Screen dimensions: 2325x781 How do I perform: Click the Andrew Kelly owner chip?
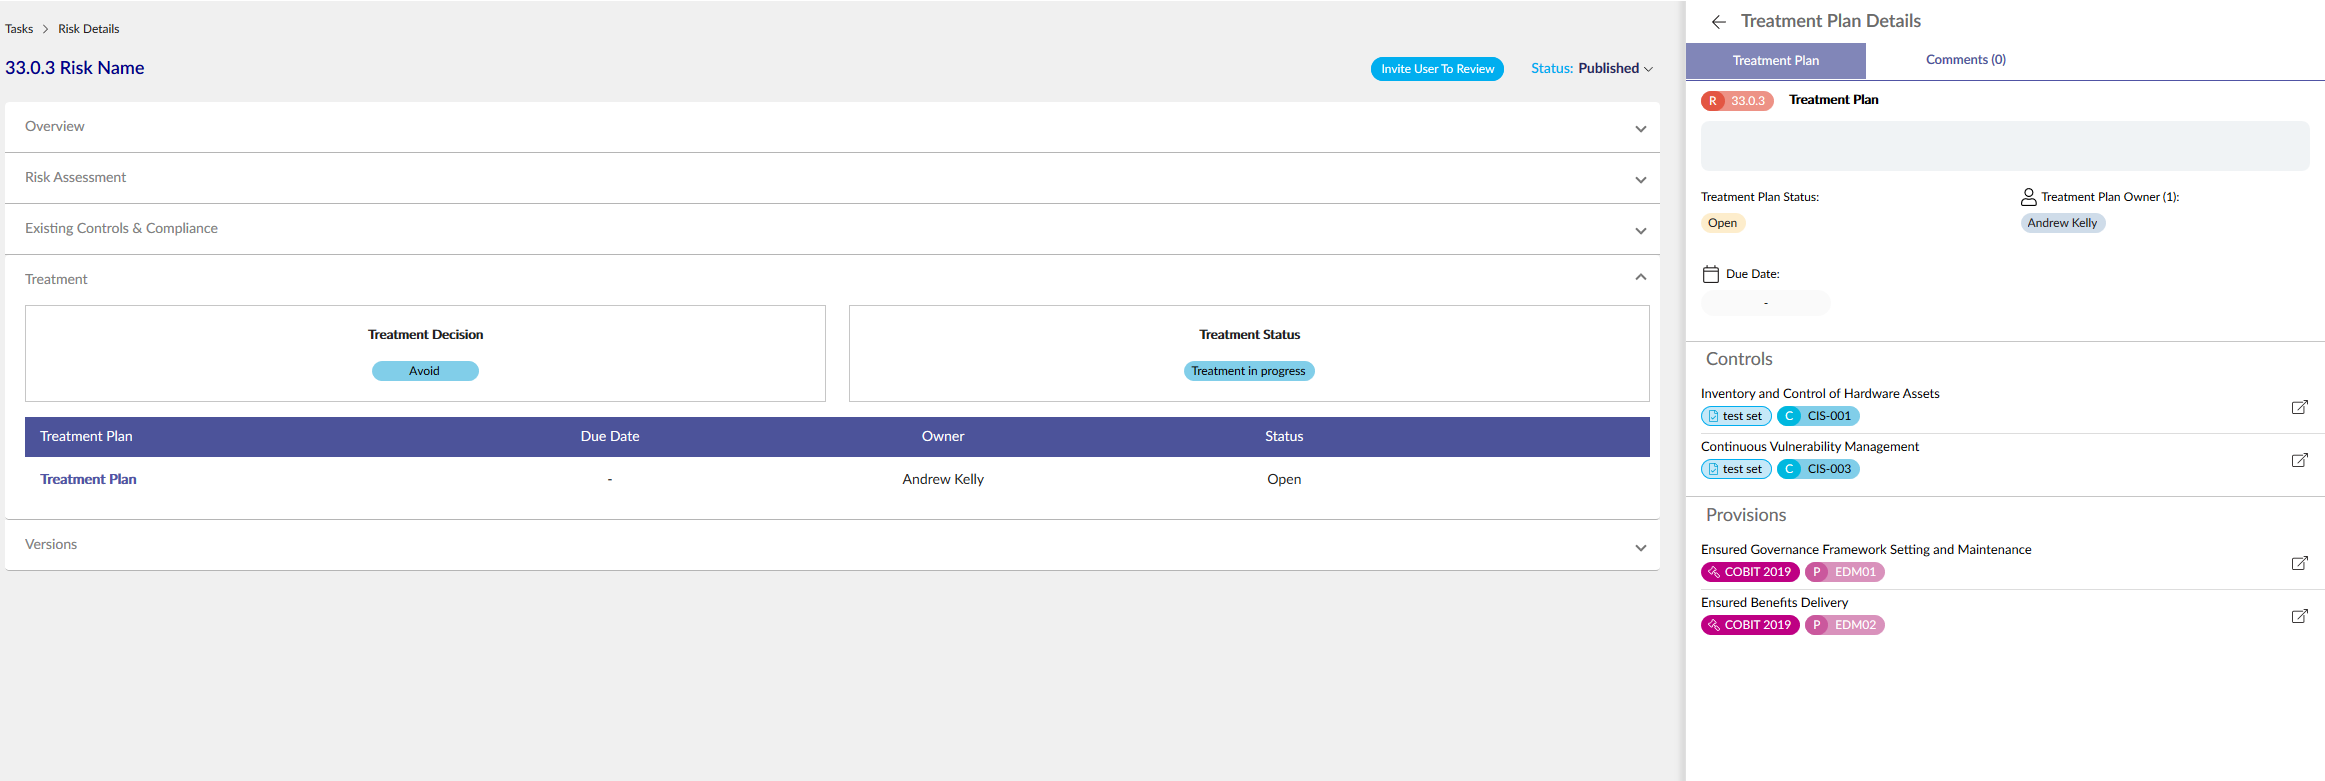point(2062,223)
